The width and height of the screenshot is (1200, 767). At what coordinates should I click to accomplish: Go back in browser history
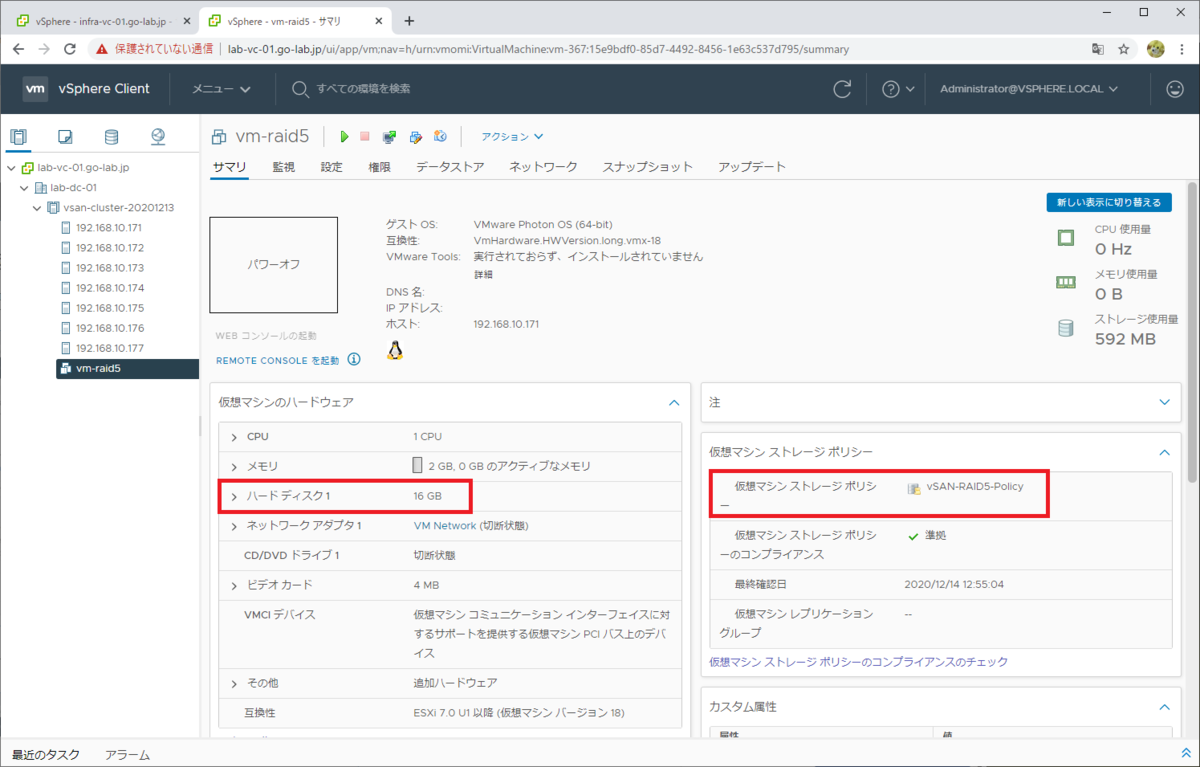coord(19,48)
